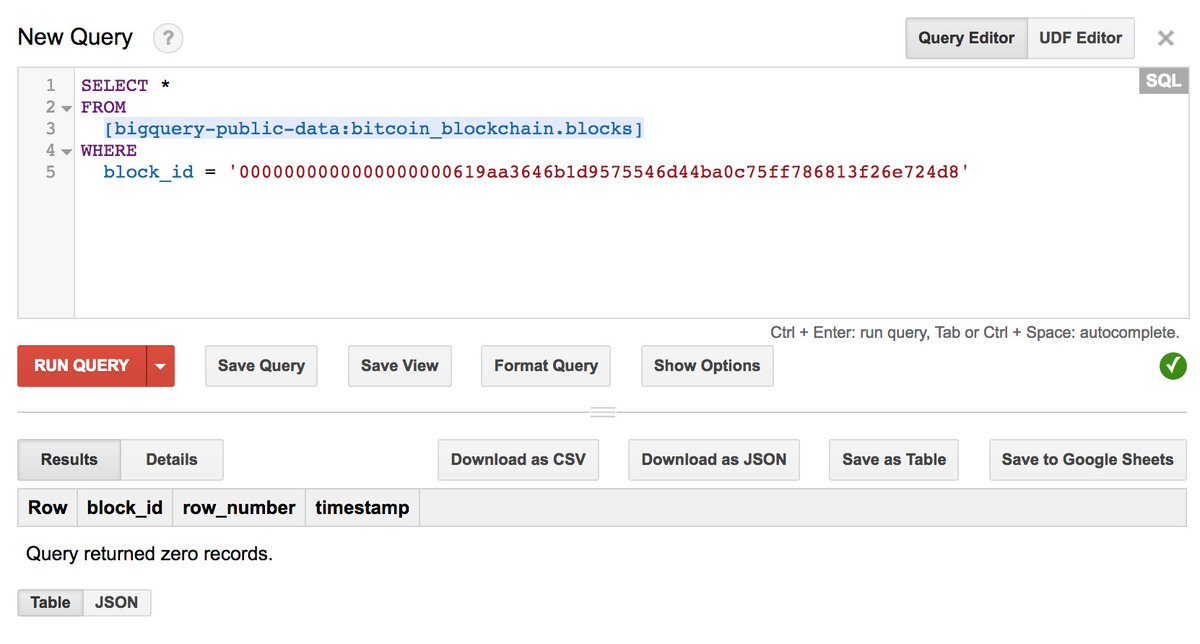Click Format Query button
The width and height of the screenshot is (1200, 644).
coord(546,366)
